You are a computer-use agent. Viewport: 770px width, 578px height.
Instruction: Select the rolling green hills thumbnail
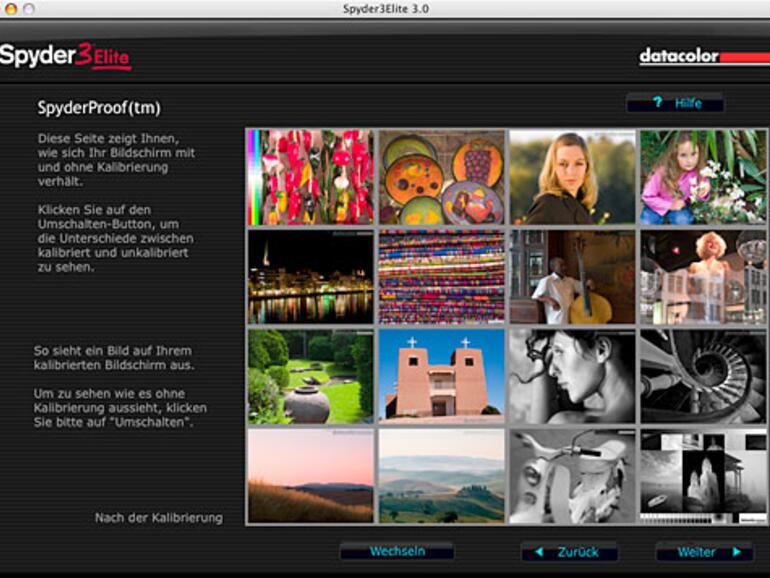click(441, 476)
